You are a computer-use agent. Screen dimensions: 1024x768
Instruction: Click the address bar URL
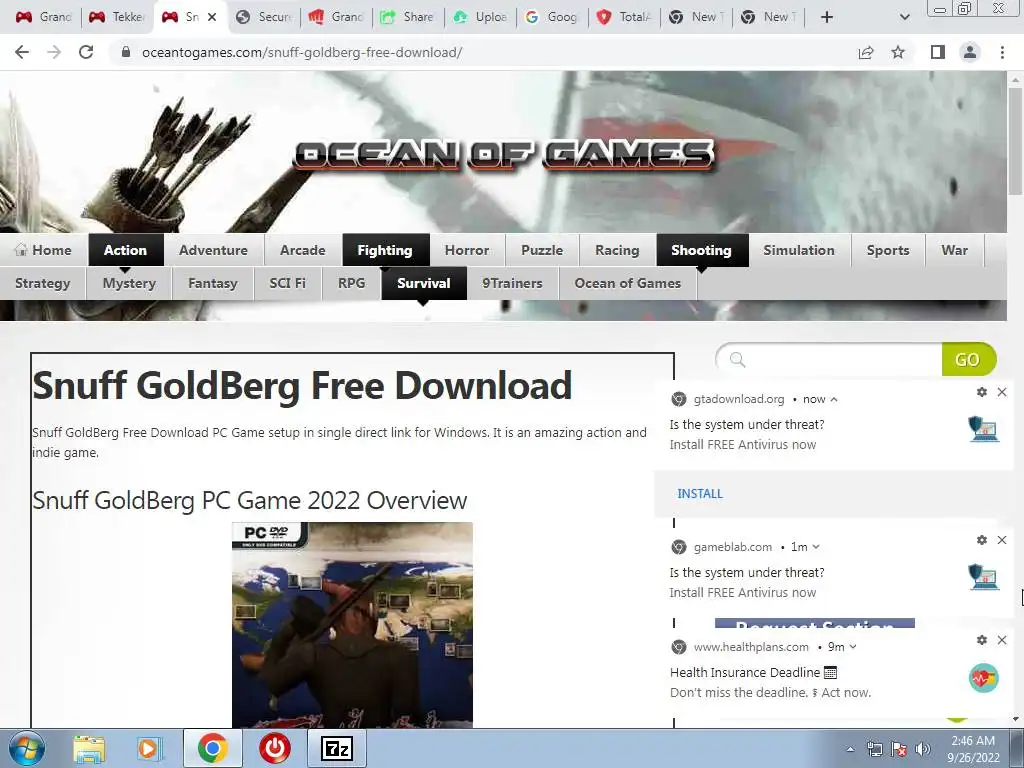[302, 52]
